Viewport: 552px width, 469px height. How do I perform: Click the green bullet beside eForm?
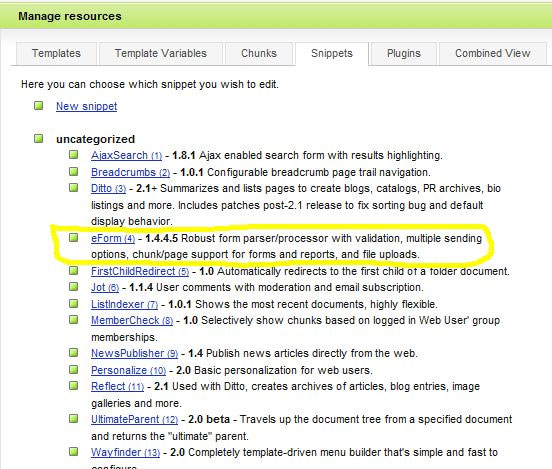(74, 237)
